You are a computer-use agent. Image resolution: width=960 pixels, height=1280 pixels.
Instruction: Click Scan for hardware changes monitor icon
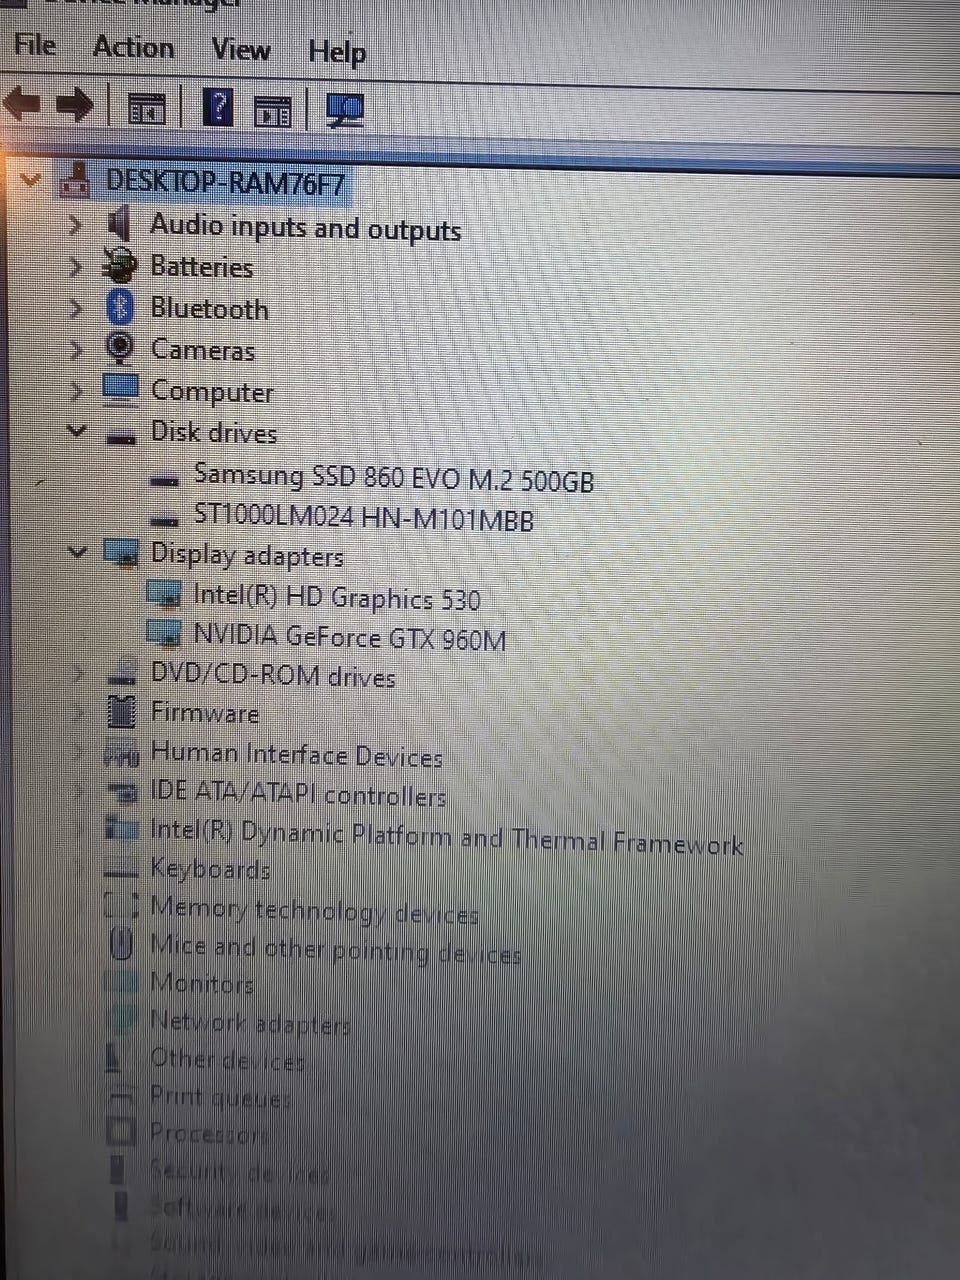pyautogui.click(x=346, y=110)
